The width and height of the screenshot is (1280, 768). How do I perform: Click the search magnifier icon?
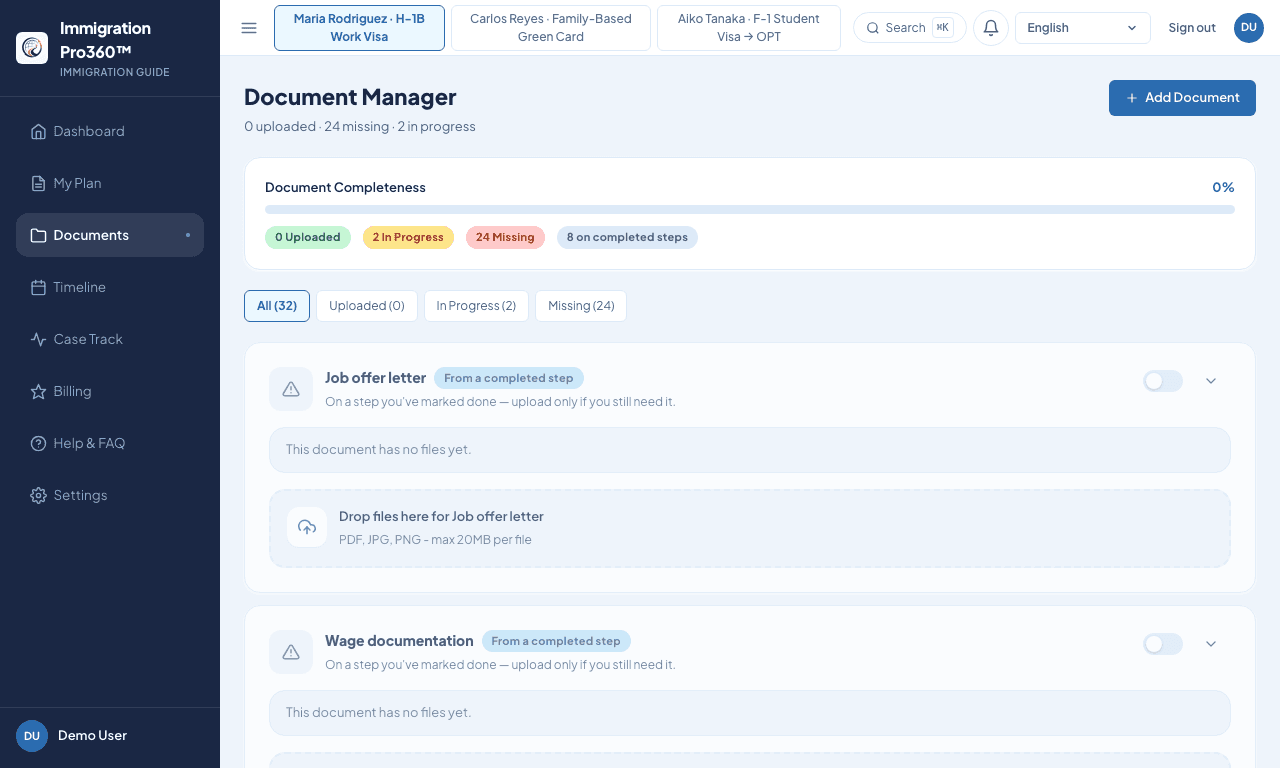click(873, 28)
